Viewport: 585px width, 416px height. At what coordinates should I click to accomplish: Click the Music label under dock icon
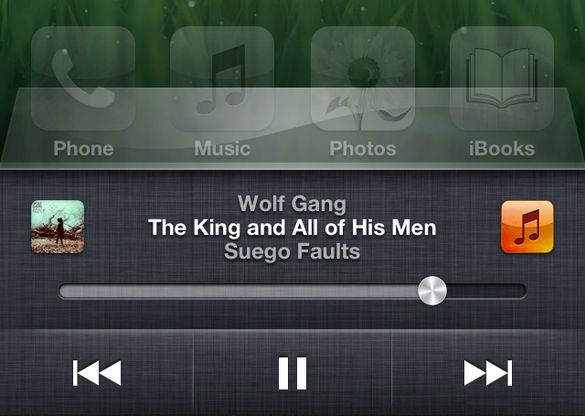[222, 148]
